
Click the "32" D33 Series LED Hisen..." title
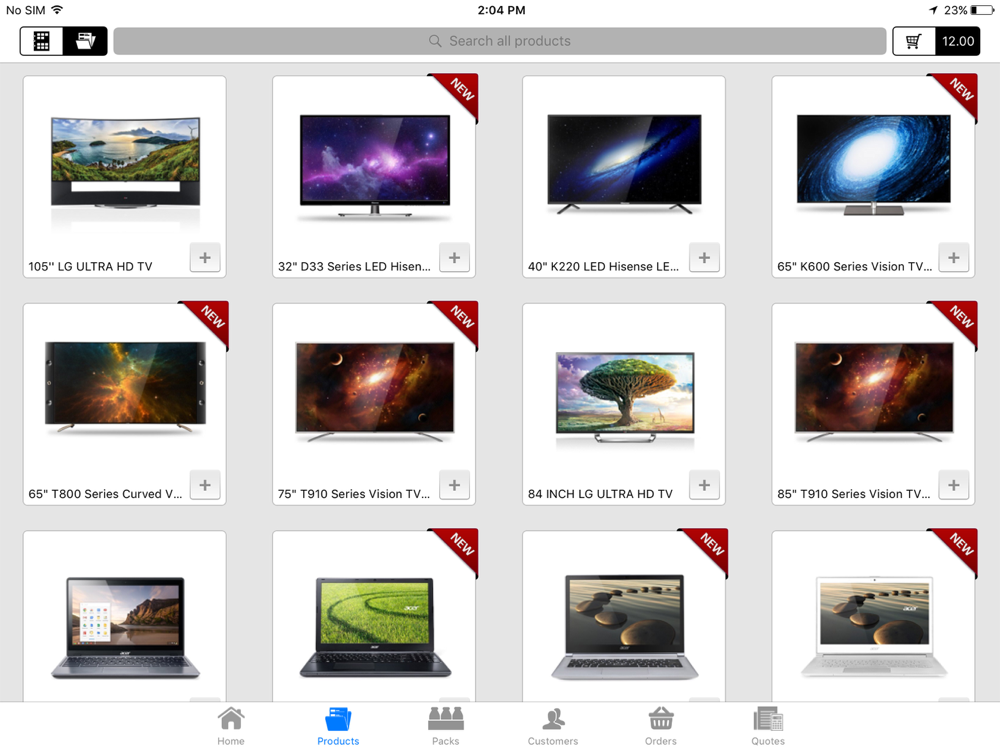pos(355,267)
